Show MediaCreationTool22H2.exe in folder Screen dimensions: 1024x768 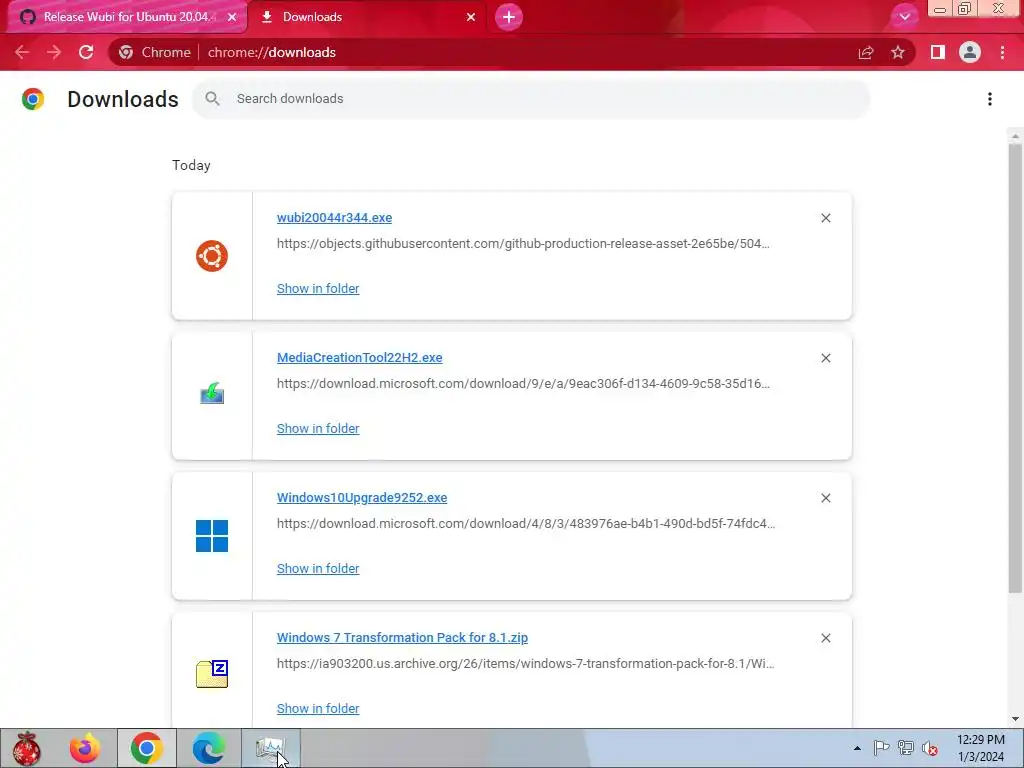coord(318,428)
